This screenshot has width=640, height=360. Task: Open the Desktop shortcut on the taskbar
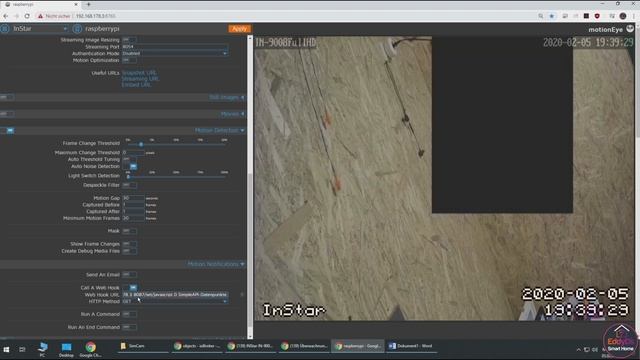point(66,349)
